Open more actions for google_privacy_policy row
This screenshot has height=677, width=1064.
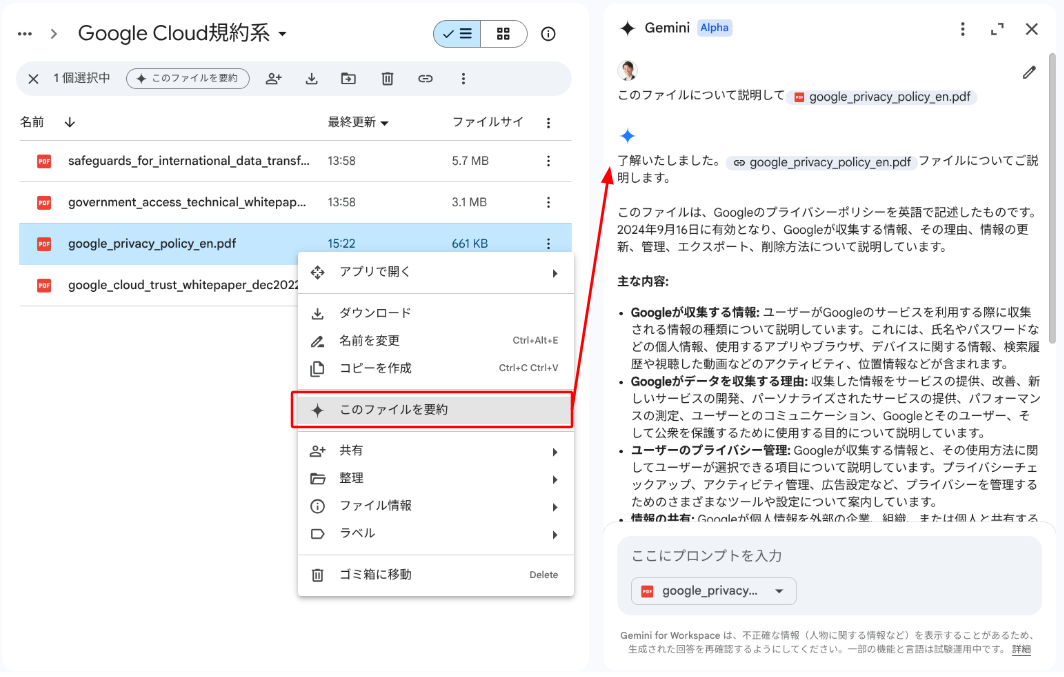coord(548,244)
